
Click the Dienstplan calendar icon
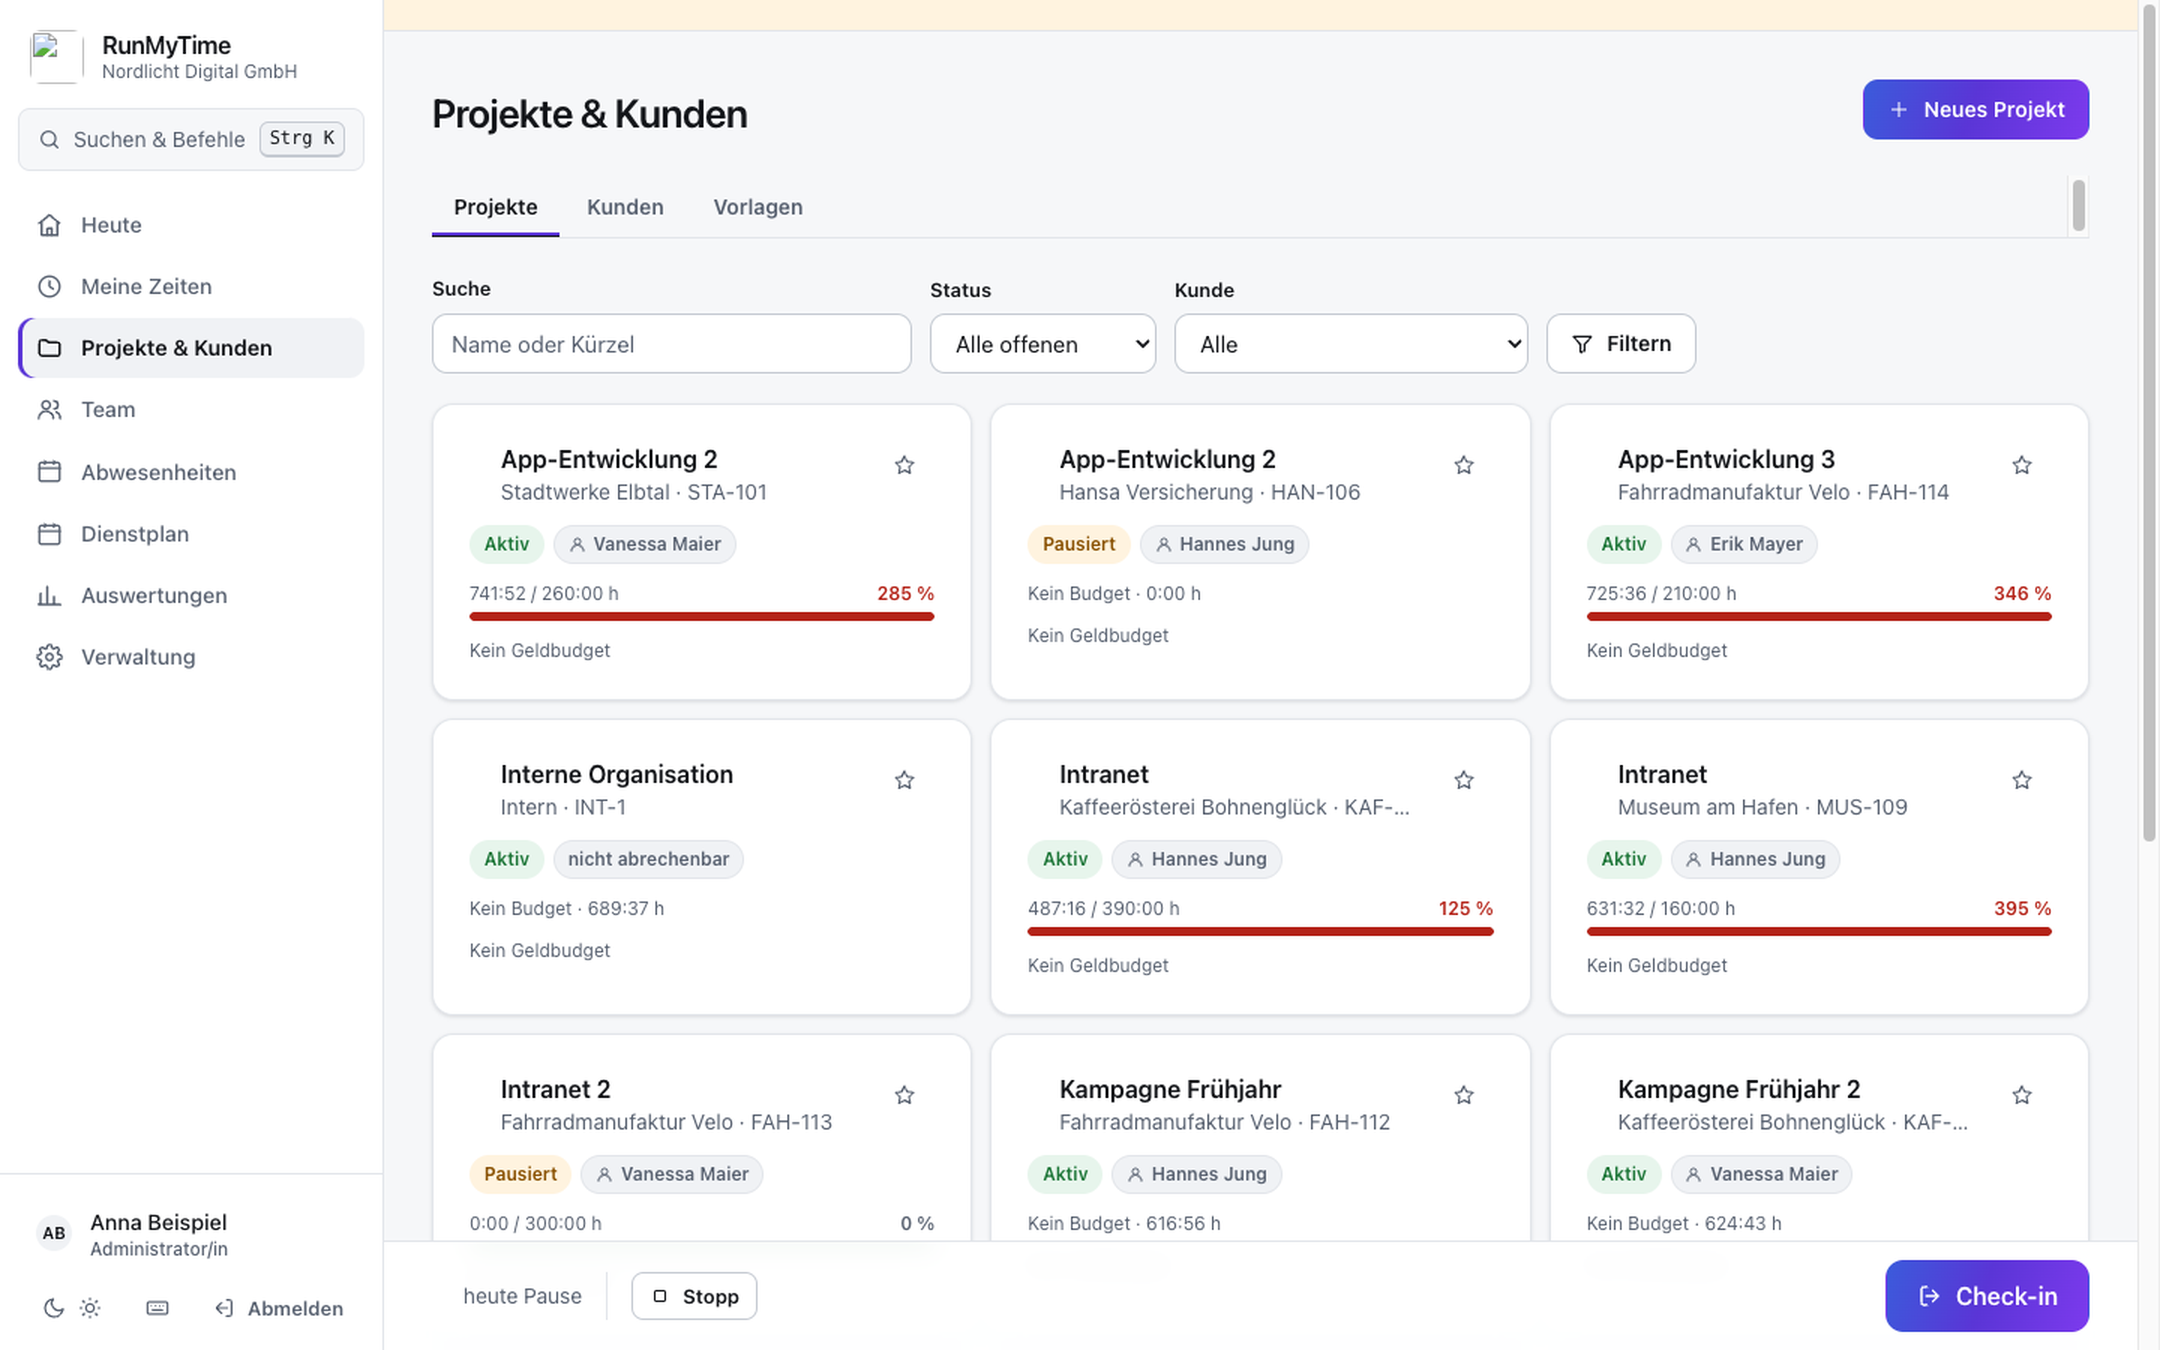[x=49, y=534]
